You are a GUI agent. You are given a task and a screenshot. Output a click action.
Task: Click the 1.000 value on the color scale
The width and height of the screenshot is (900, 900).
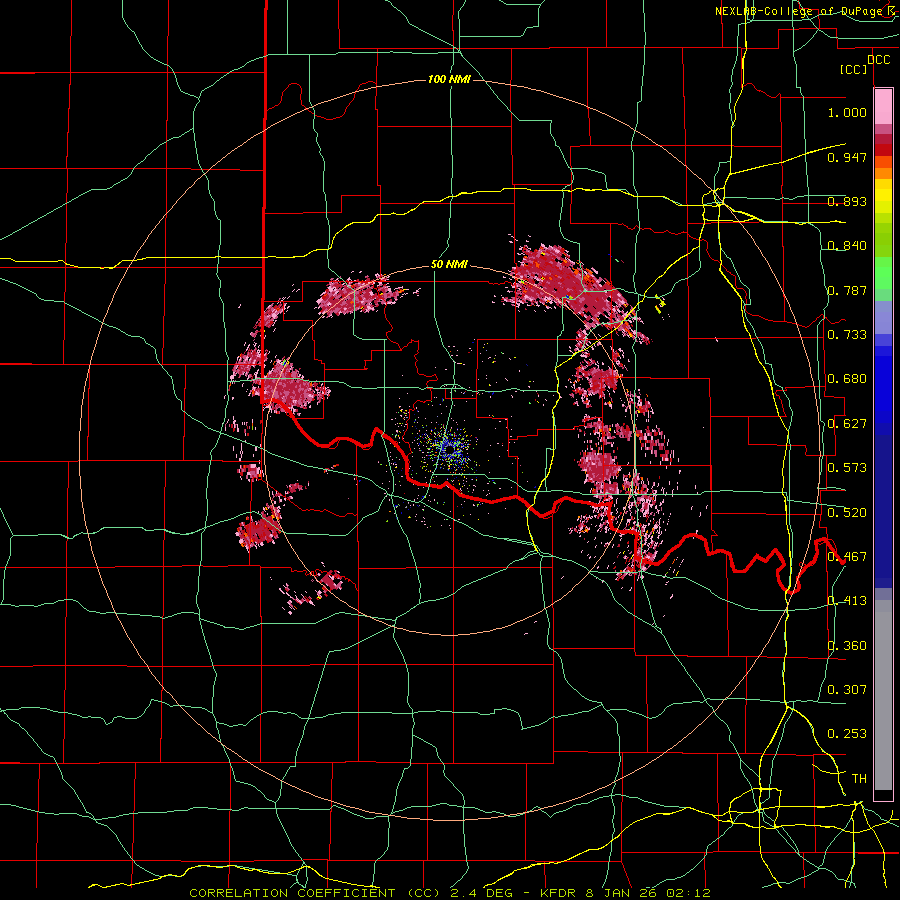[x=847, y=112]
